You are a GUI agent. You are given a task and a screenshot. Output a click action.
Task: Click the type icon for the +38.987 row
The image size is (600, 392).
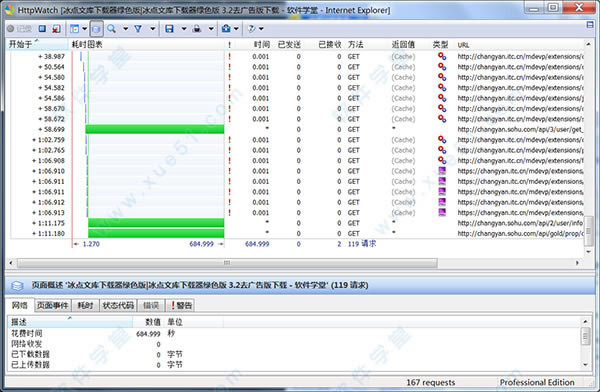[442, 56]
